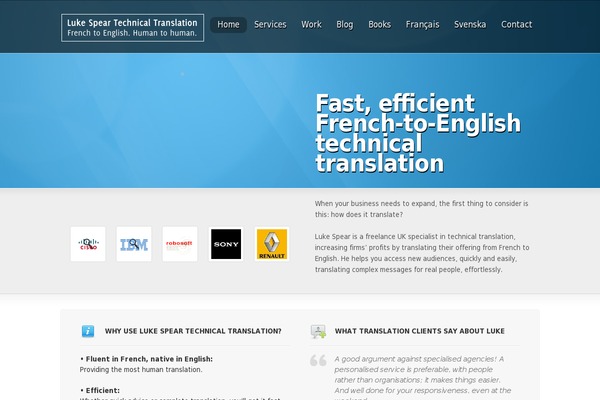Viewport: 600px width, 400px height.
Task: Open the Blog menu item
Action: [x=345, y=24]
